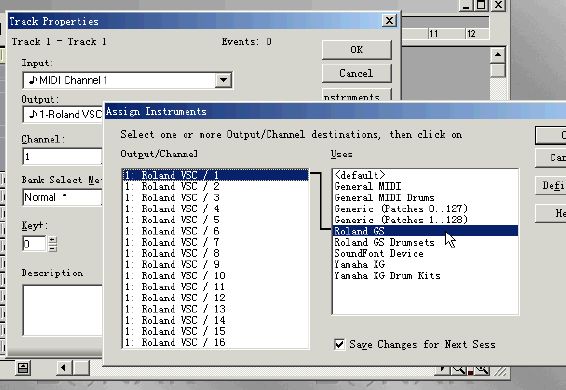Click measure 11 on the timeline ruler
The width and height of the screenshot is (566, 390).
tap(434, 34)
